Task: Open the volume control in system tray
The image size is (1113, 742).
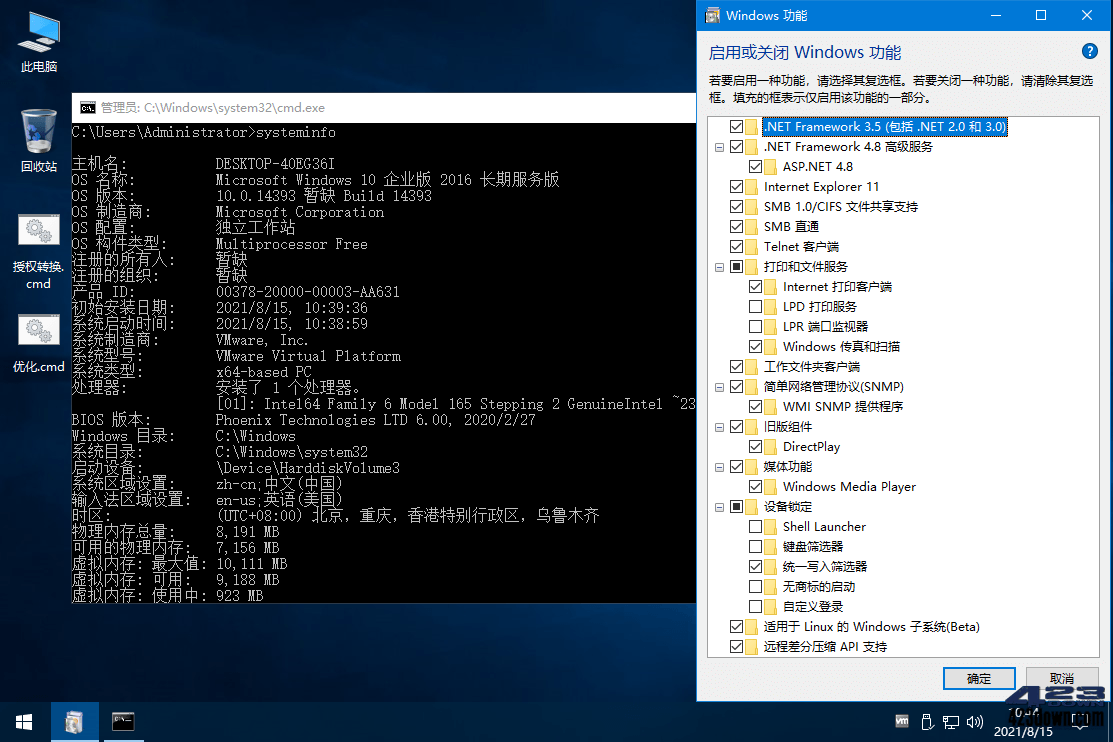Action: [975, 721]
